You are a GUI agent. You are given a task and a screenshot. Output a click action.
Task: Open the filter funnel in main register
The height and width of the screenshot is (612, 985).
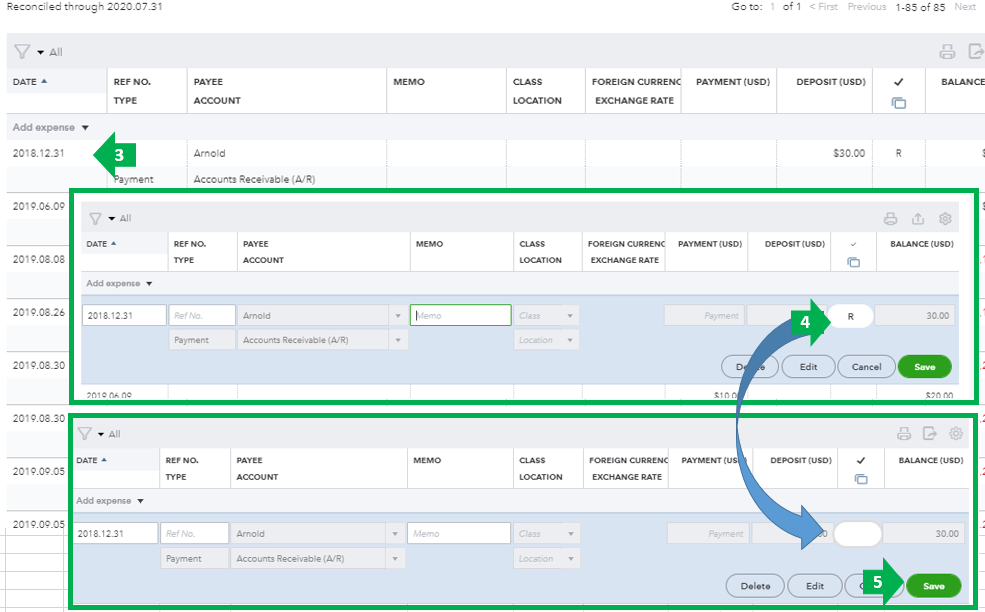pyautogui.click(x=22, y=52)
